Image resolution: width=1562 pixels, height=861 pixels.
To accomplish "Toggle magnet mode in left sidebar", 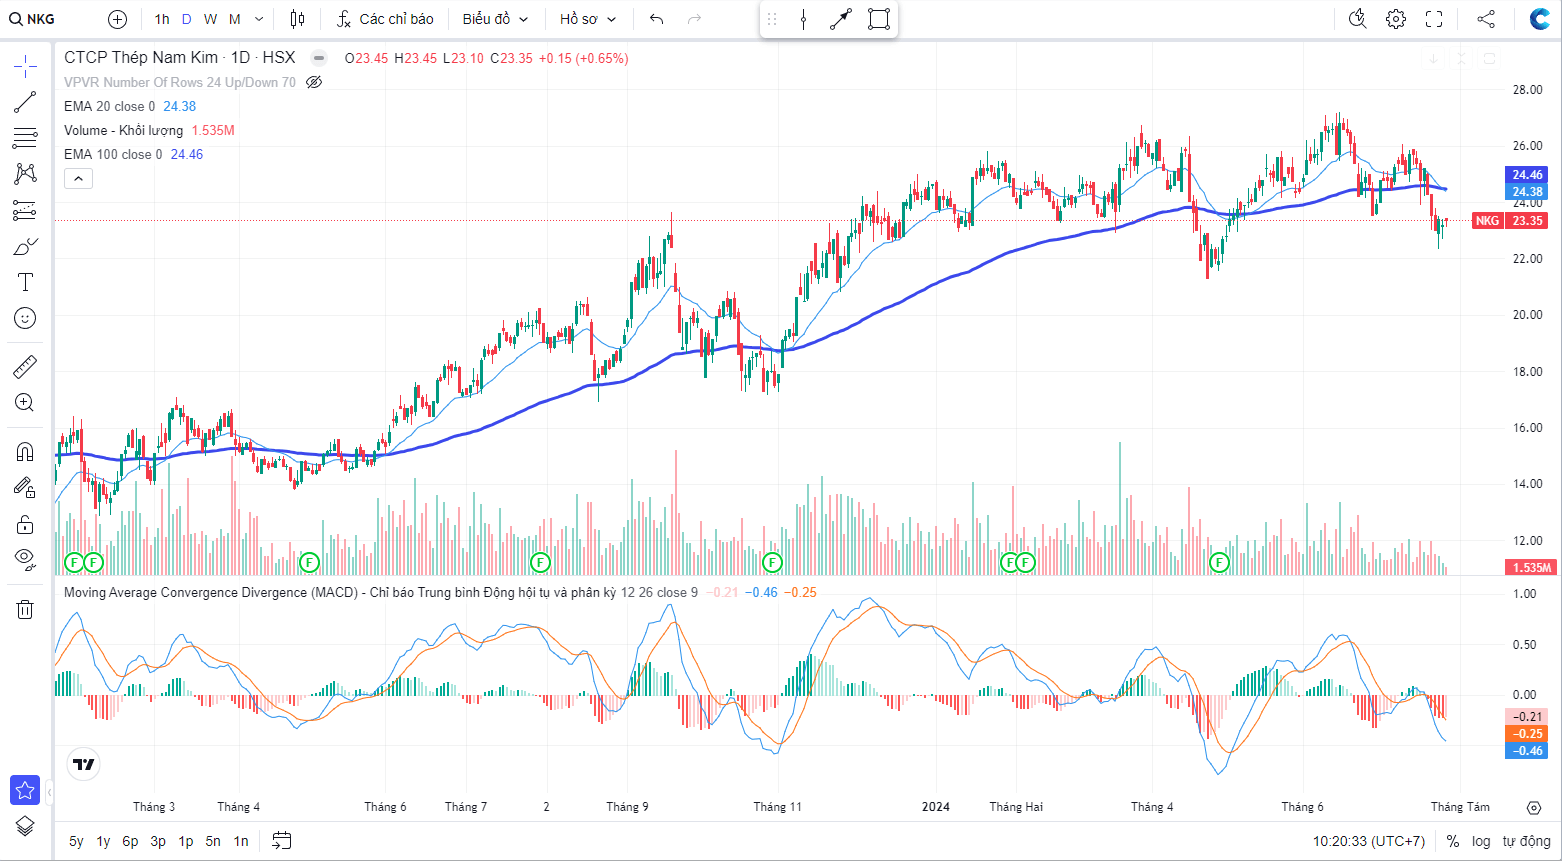I will tap(25, 452).
